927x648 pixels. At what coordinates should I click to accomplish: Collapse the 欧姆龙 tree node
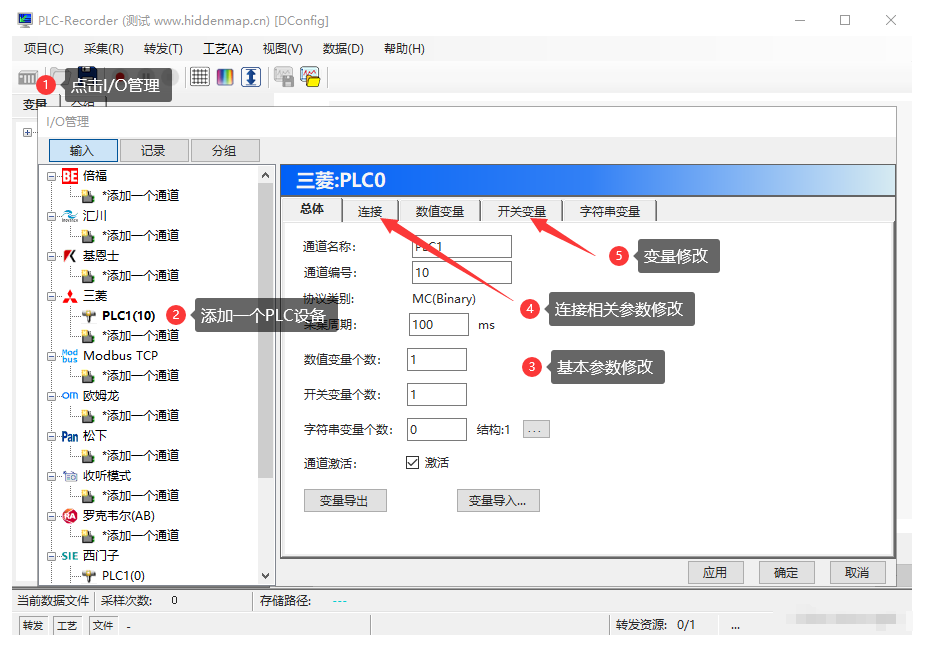coord(51,396)
